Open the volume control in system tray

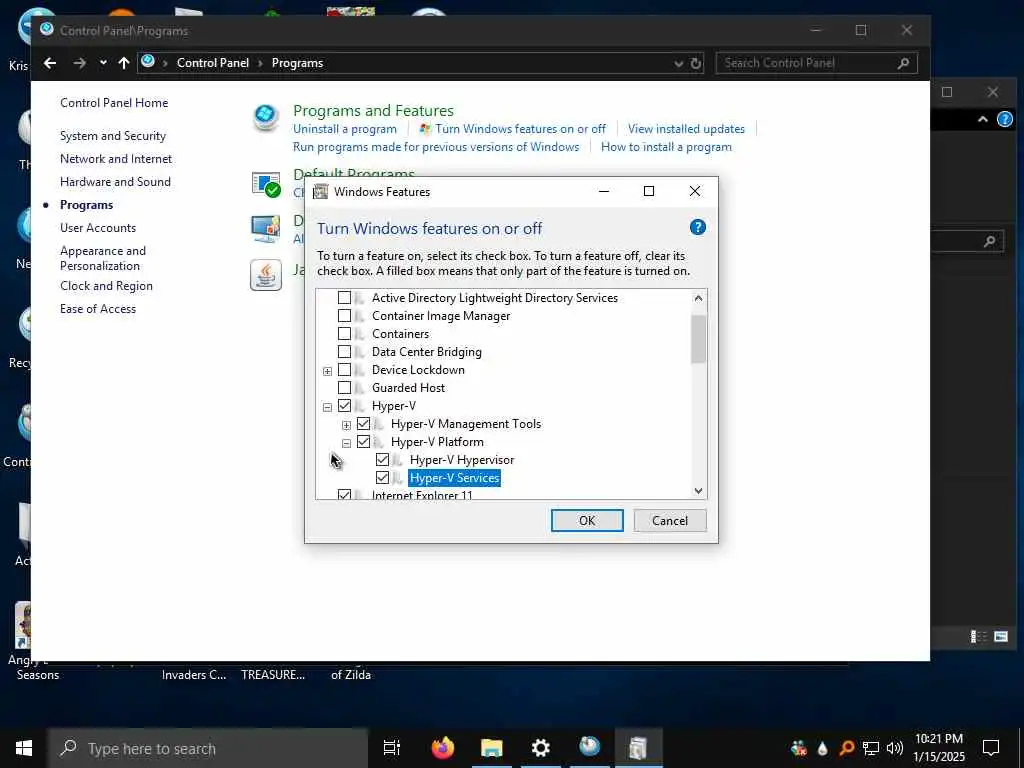(895, 748)
